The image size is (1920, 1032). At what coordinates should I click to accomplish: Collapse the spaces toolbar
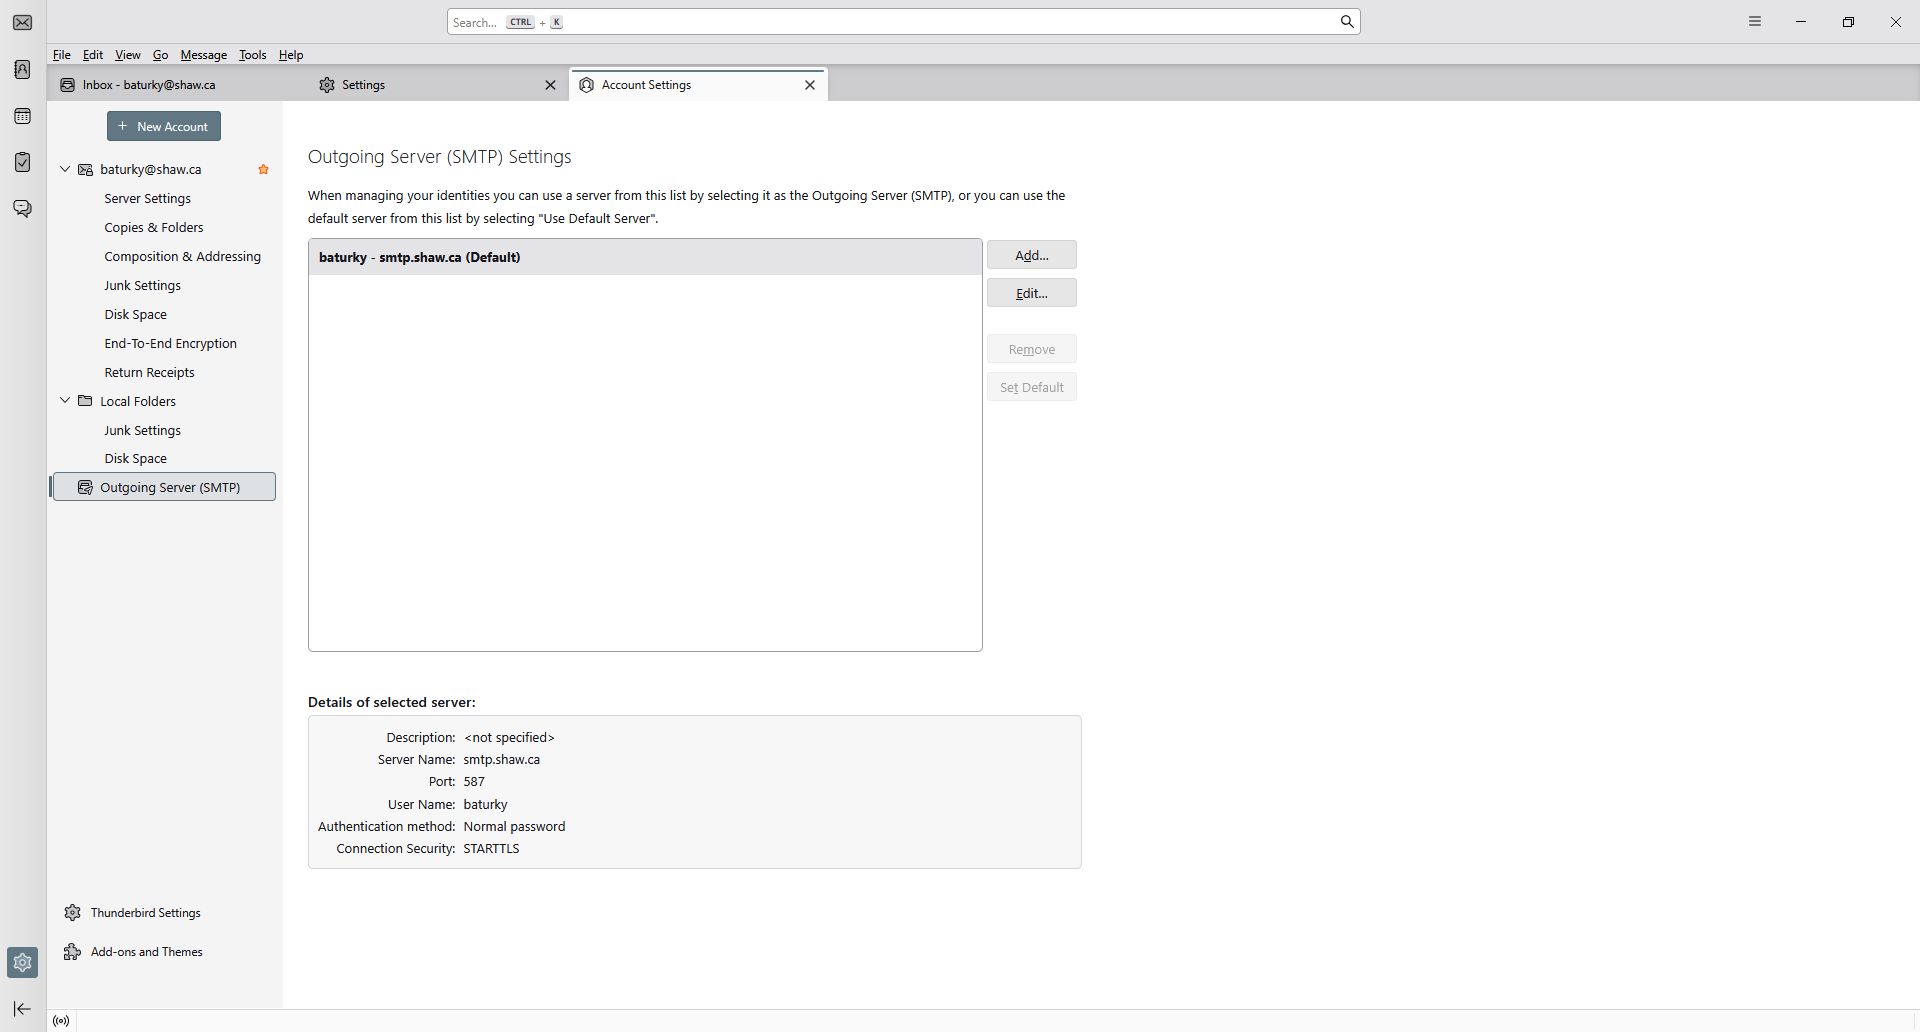tap(22, 1009)
